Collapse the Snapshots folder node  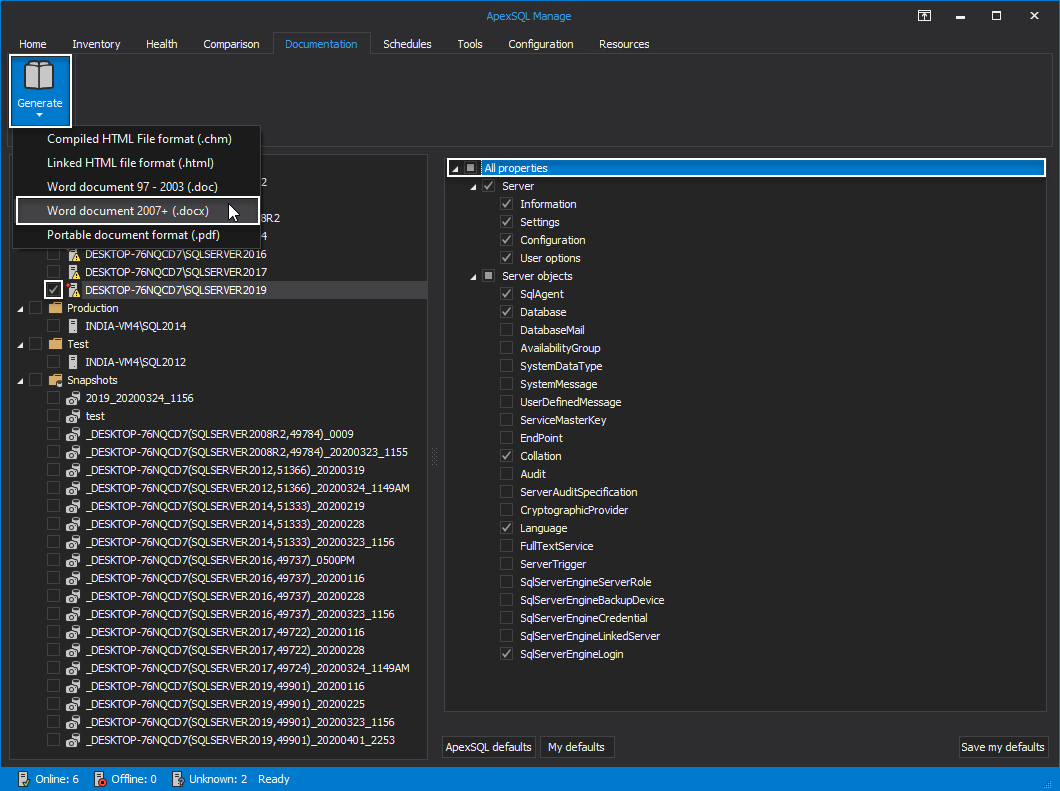[x=20, y=381]
